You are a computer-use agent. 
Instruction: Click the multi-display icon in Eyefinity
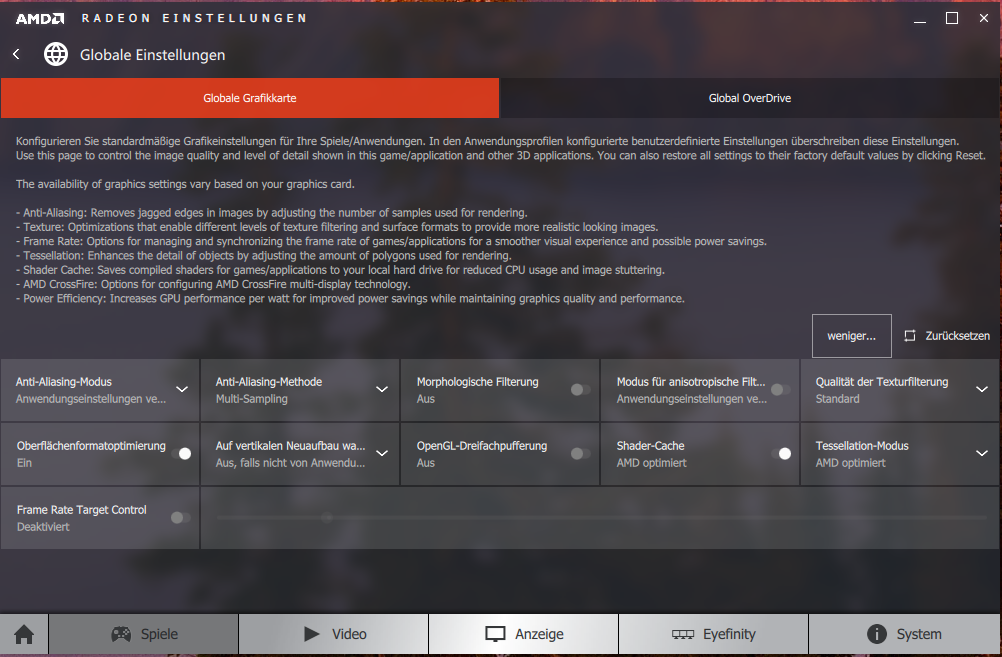682,634
